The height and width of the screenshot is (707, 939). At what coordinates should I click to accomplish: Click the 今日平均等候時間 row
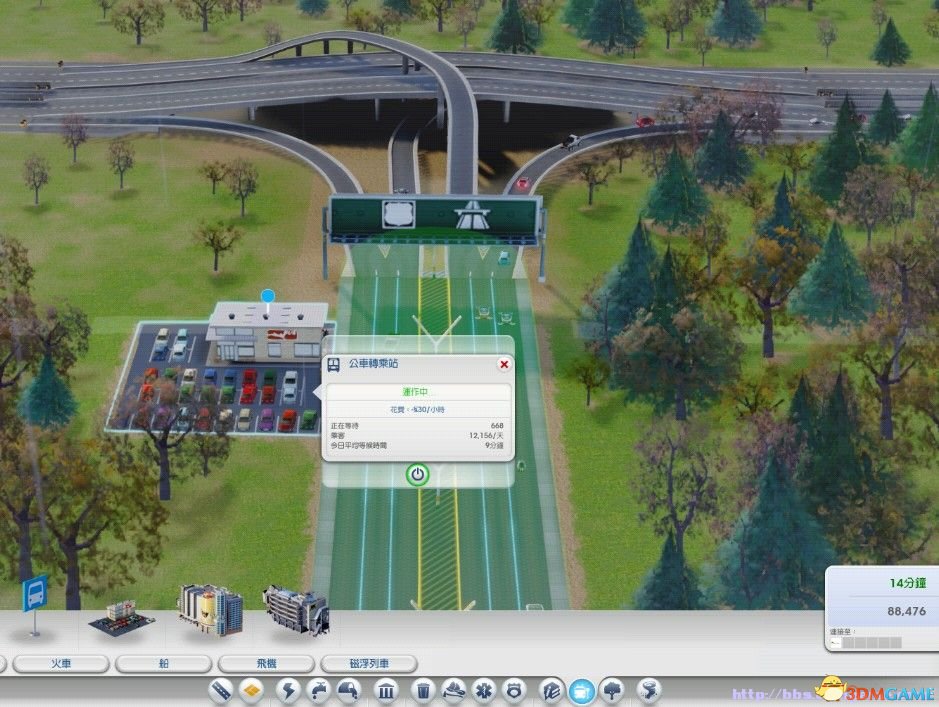coord(417,445)
